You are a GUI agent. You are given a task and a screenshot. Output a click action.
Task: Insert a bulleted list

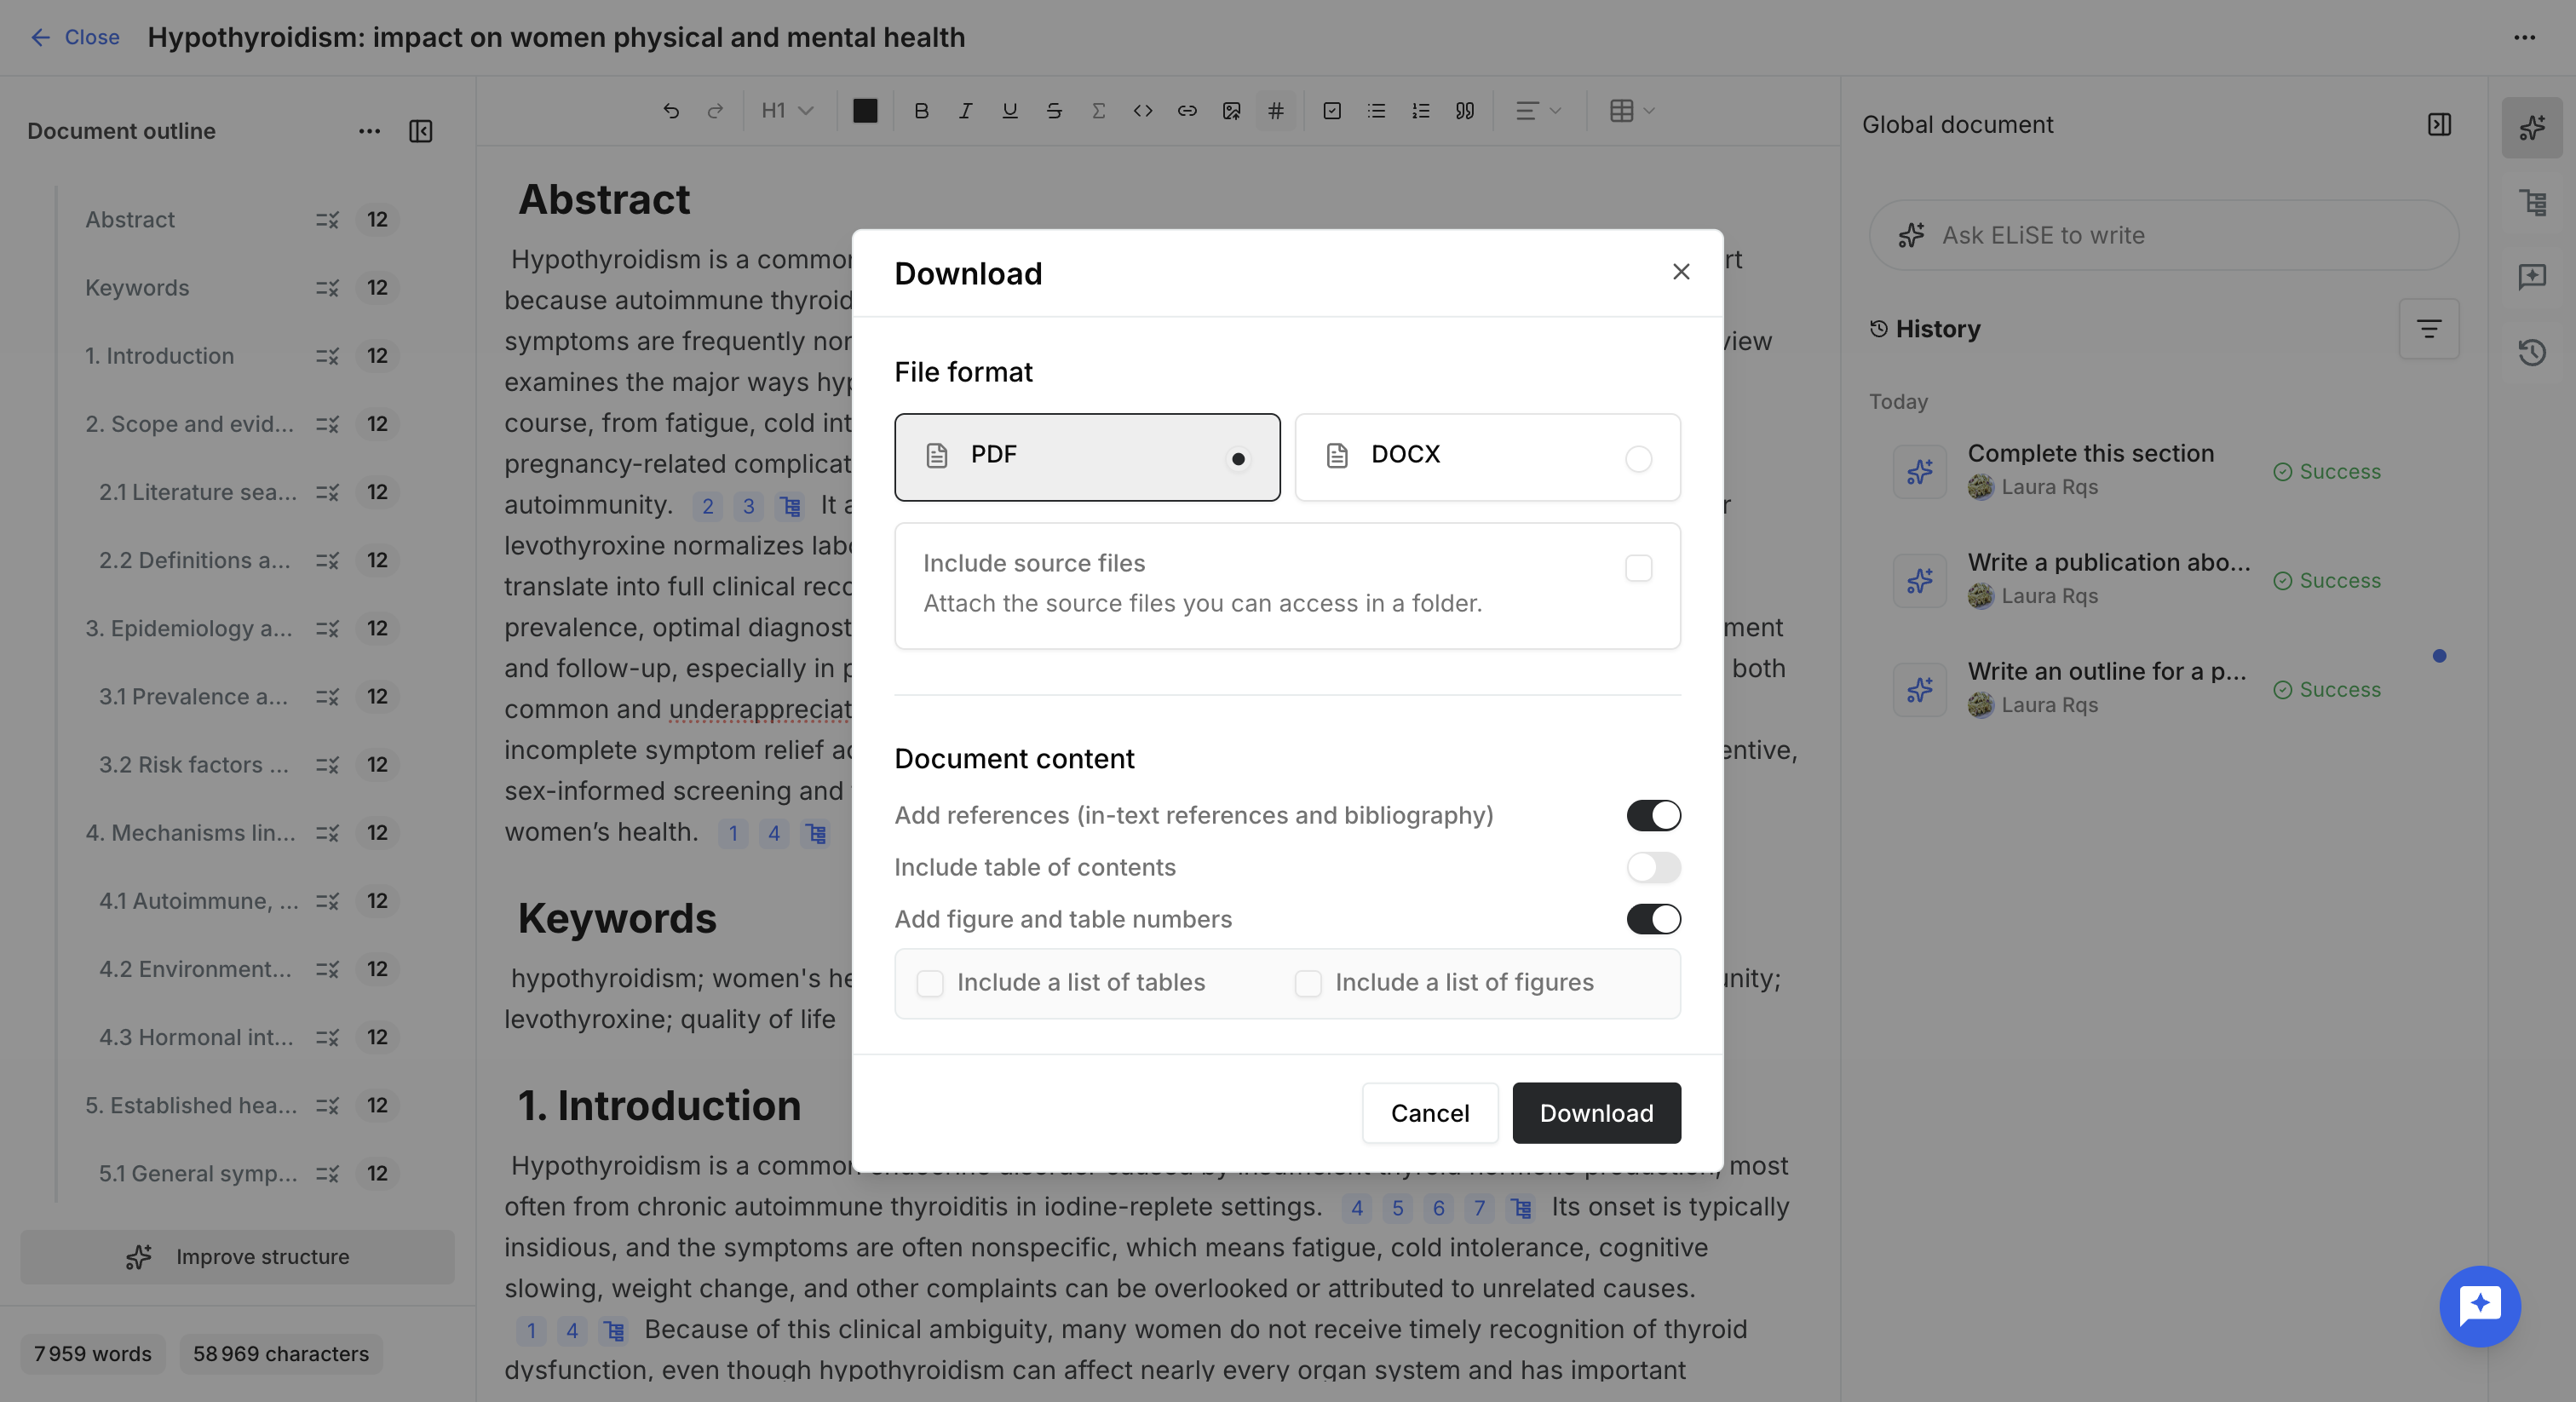click(x=1376, y=111)
